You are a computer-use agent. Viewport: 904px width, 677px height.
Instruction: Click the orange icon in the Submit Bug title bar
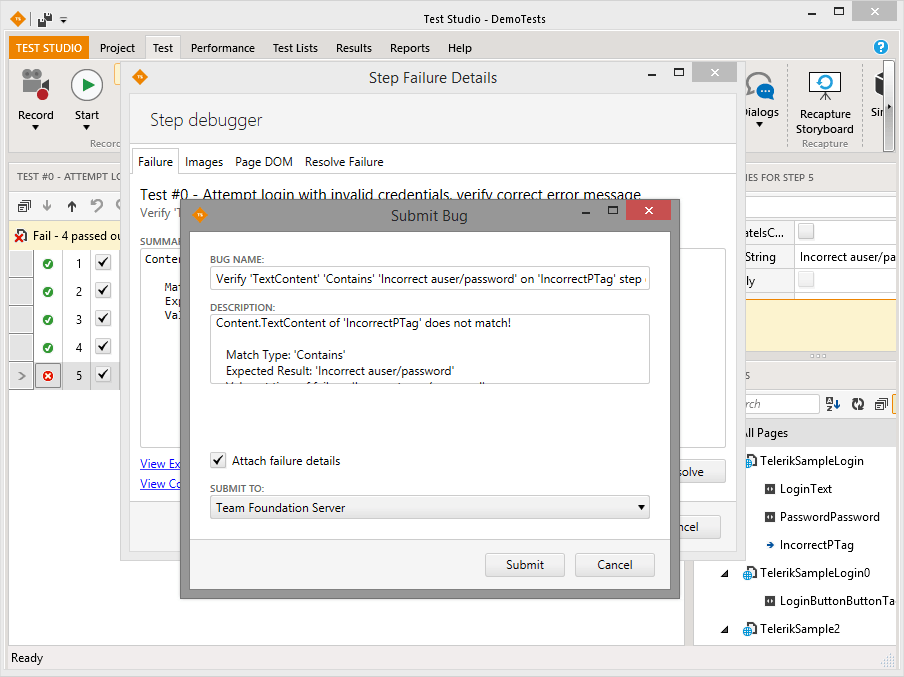tap(200, 215)
